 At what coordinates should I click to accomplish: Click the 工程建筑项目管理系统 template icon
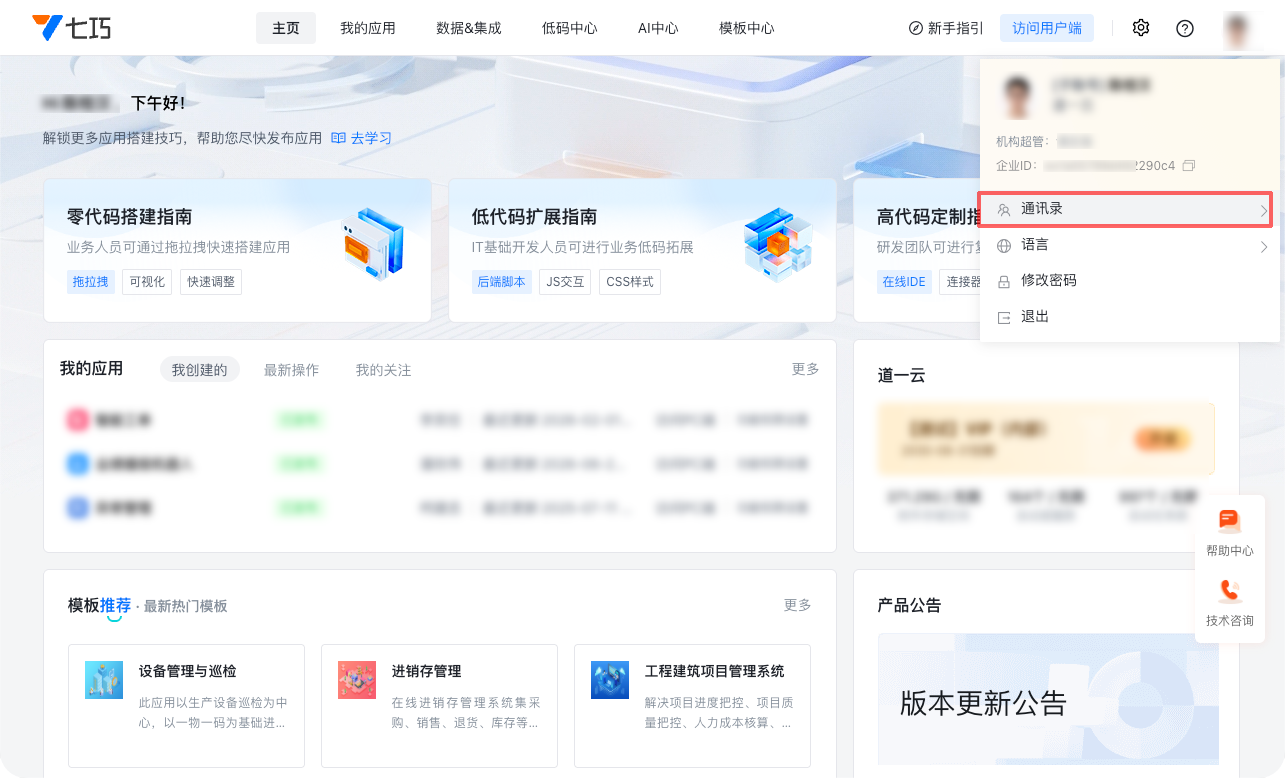point(610,680)
